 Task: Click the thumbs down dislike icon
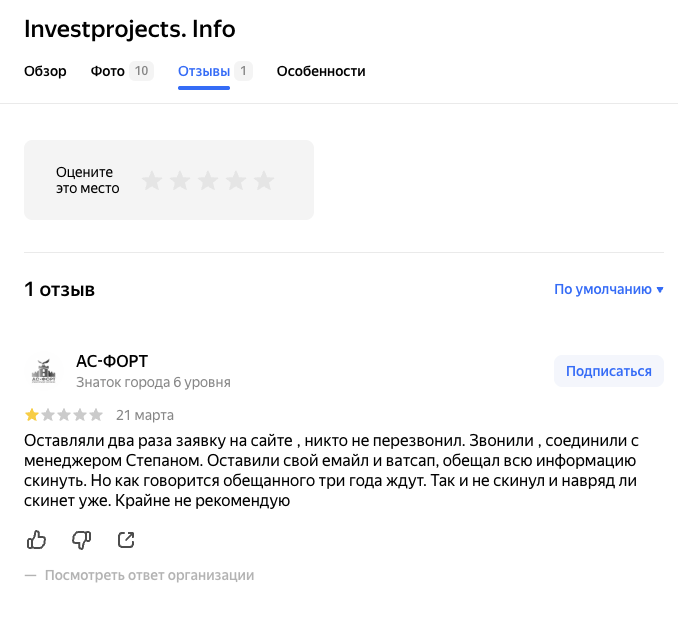coord(81,540)
